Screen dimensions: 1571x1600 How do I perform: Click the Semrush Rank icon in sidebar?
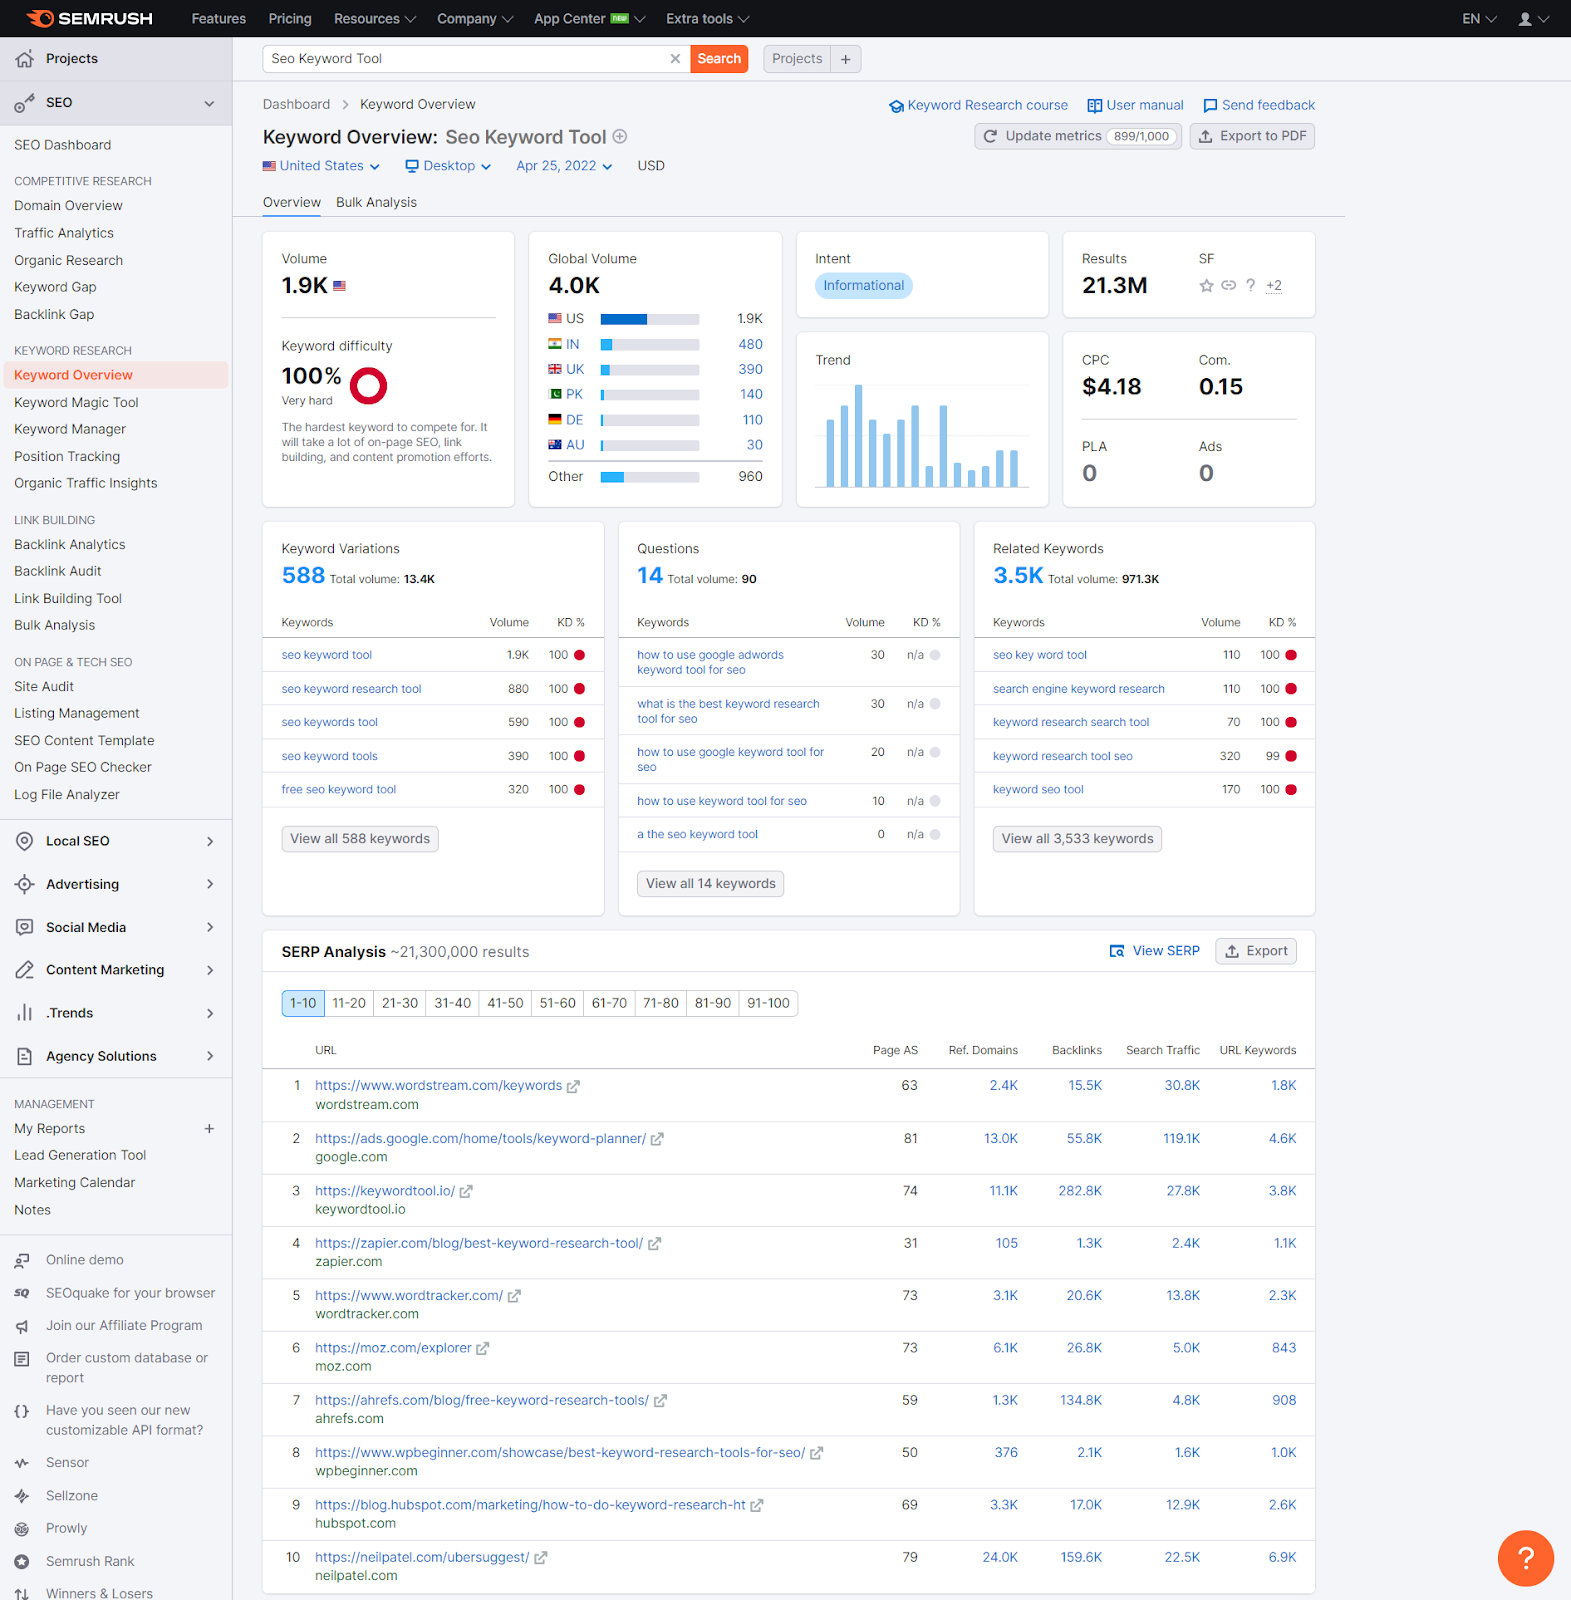click(22, 1561)
